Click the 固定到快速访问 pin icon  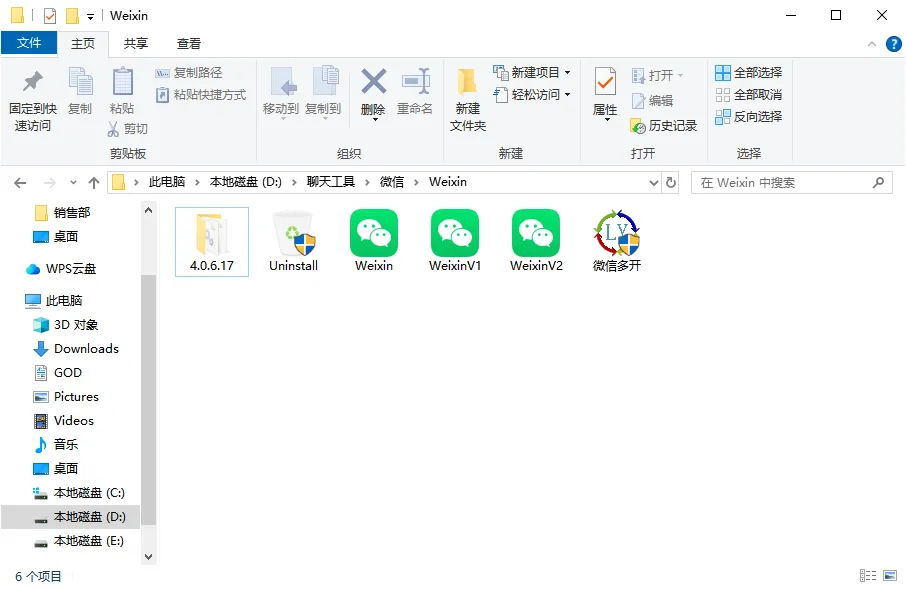(x=32, y=82)
